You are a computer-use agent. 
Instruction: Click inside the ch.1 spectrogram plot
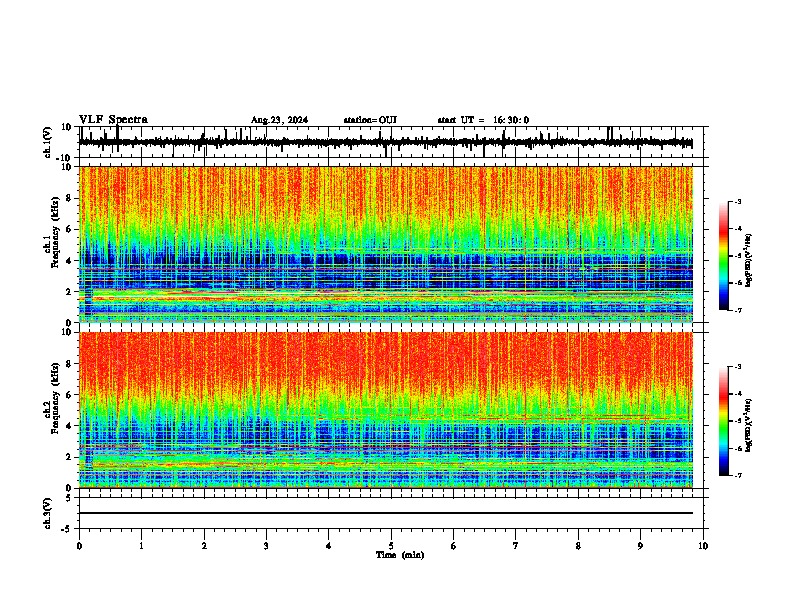tap(386, 244)
